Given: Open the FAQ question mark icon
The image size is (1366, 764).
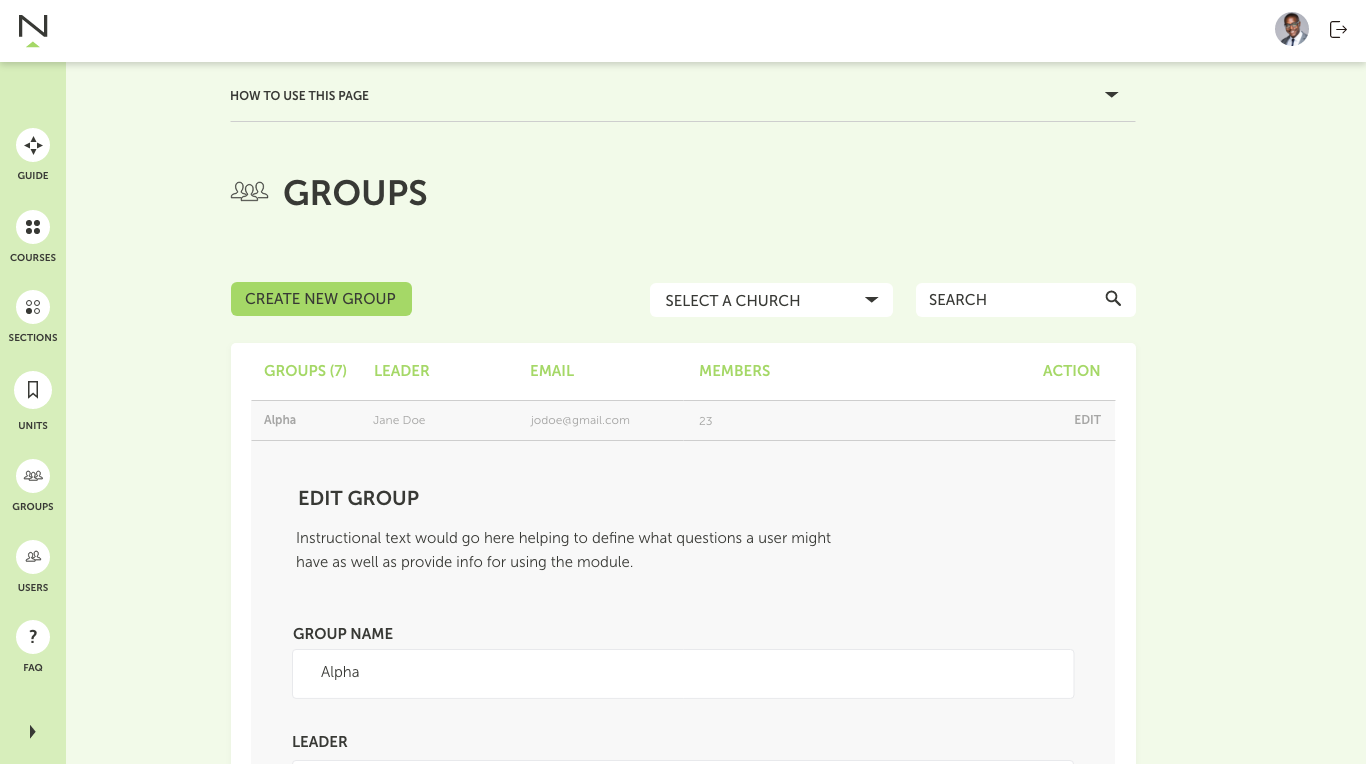Looking at the screenshot, I should 33,637.
